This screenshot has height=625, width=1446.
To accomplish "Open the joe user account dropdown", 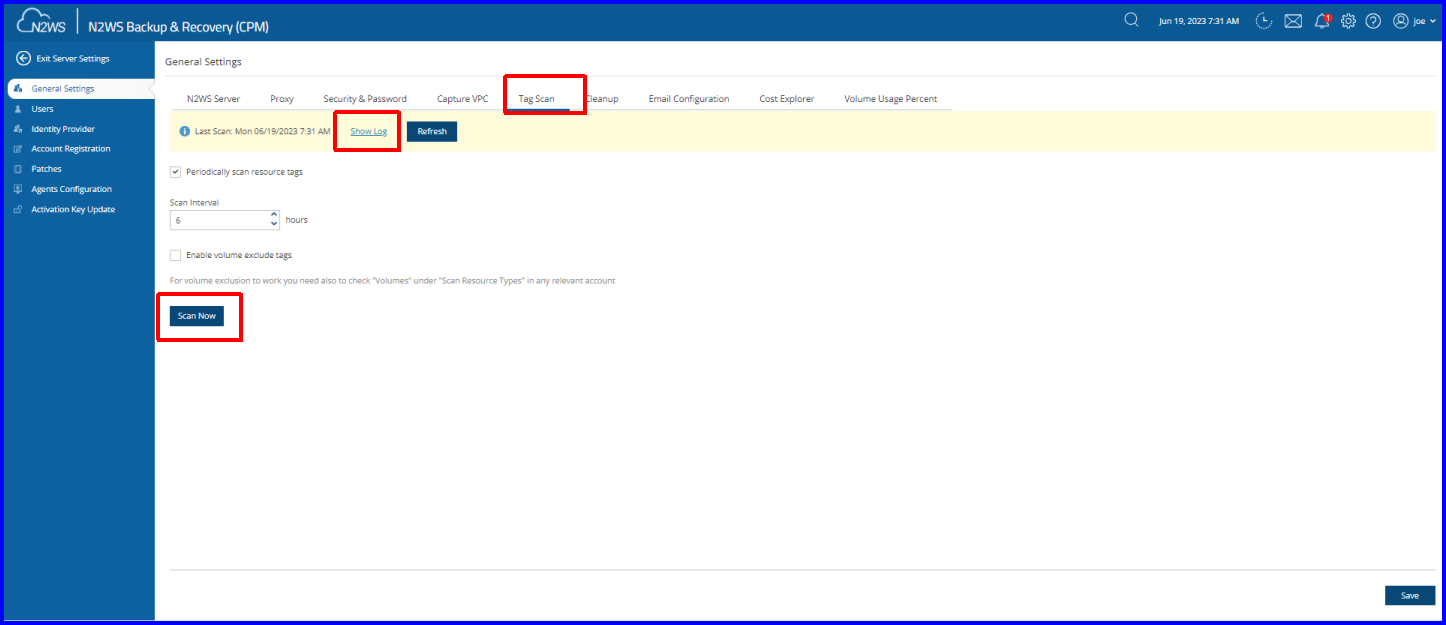I will click(1414, 21).
